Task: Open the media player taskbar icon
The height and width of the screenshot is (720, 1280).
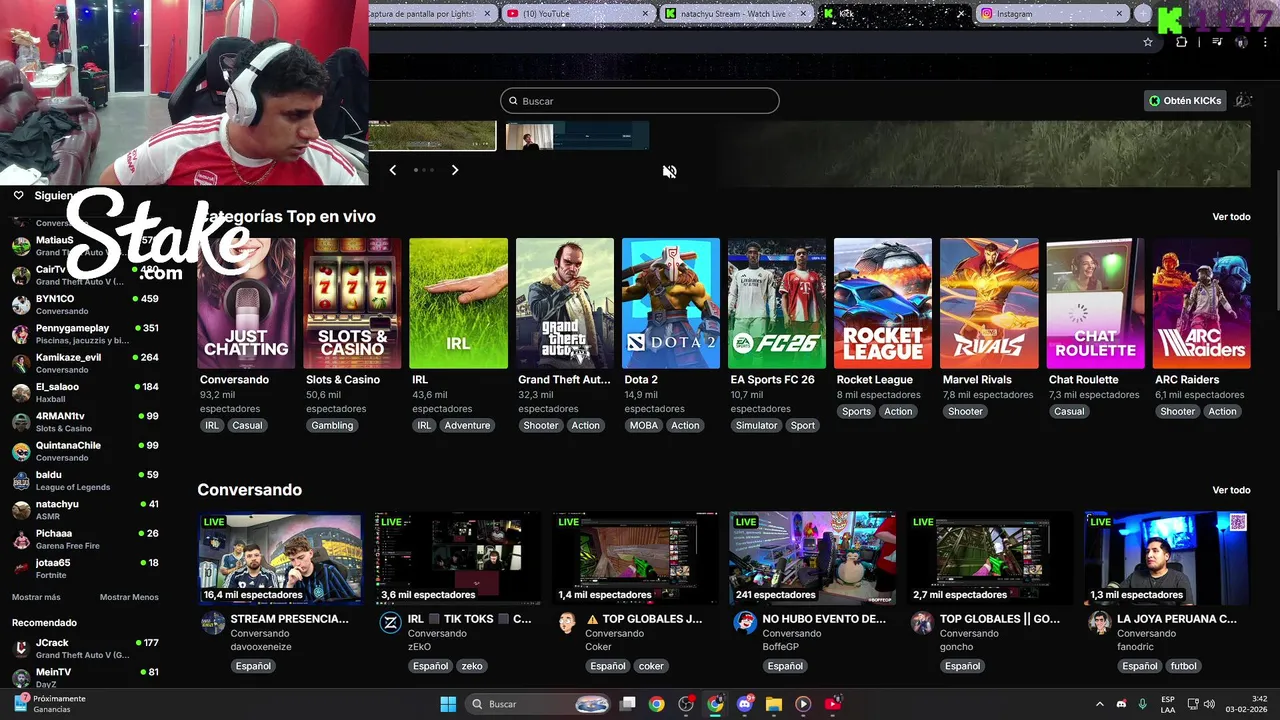Action: (x=803, y=704)
